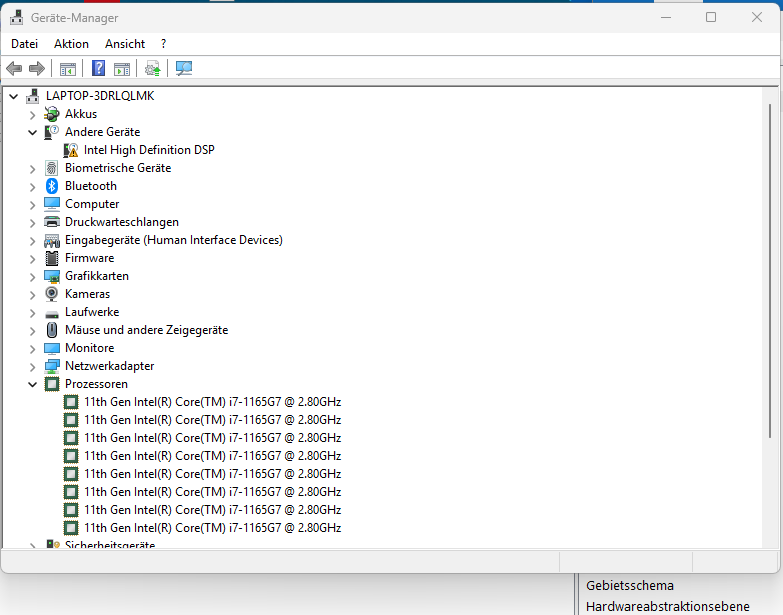Show or hide the console tree toolbar icon
This screenshot has height=615, width=783.
pos(67,69)
